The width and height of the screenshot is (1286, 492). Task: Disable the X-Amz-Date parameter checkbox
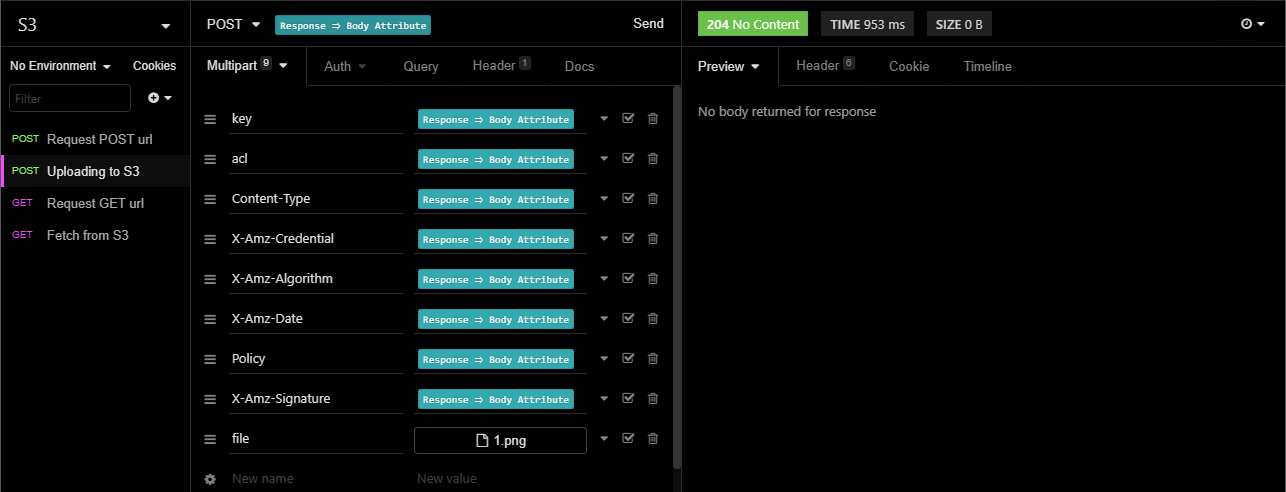(x=628, y=318)
